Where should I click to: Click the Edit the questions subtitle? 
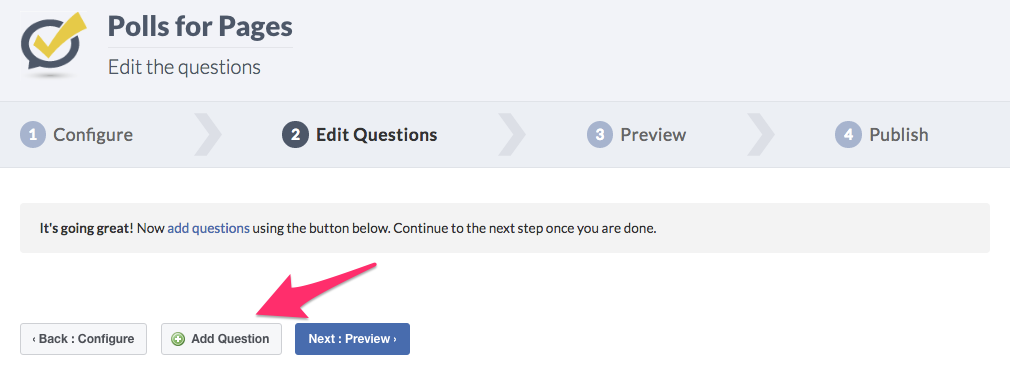click(x=184, y=67)
